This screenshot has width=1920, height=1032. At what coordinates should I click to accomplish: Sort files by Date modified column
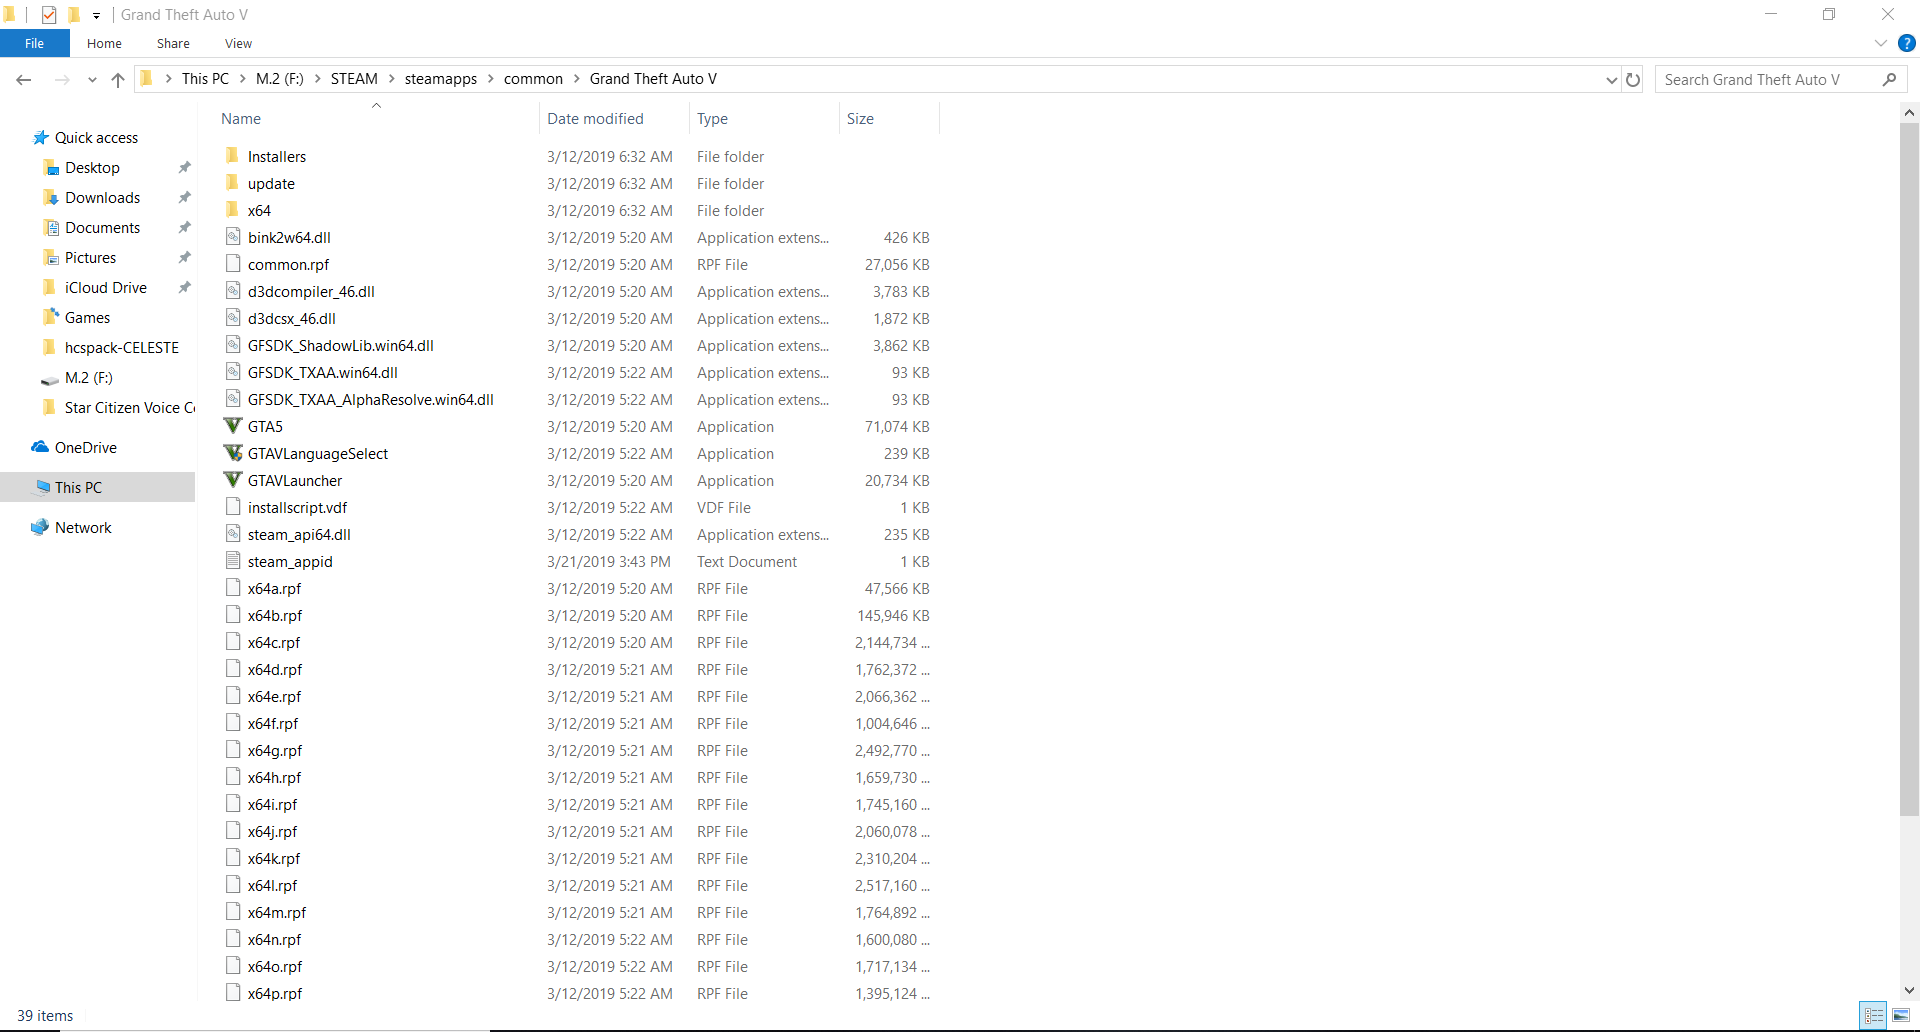(613, 118)
